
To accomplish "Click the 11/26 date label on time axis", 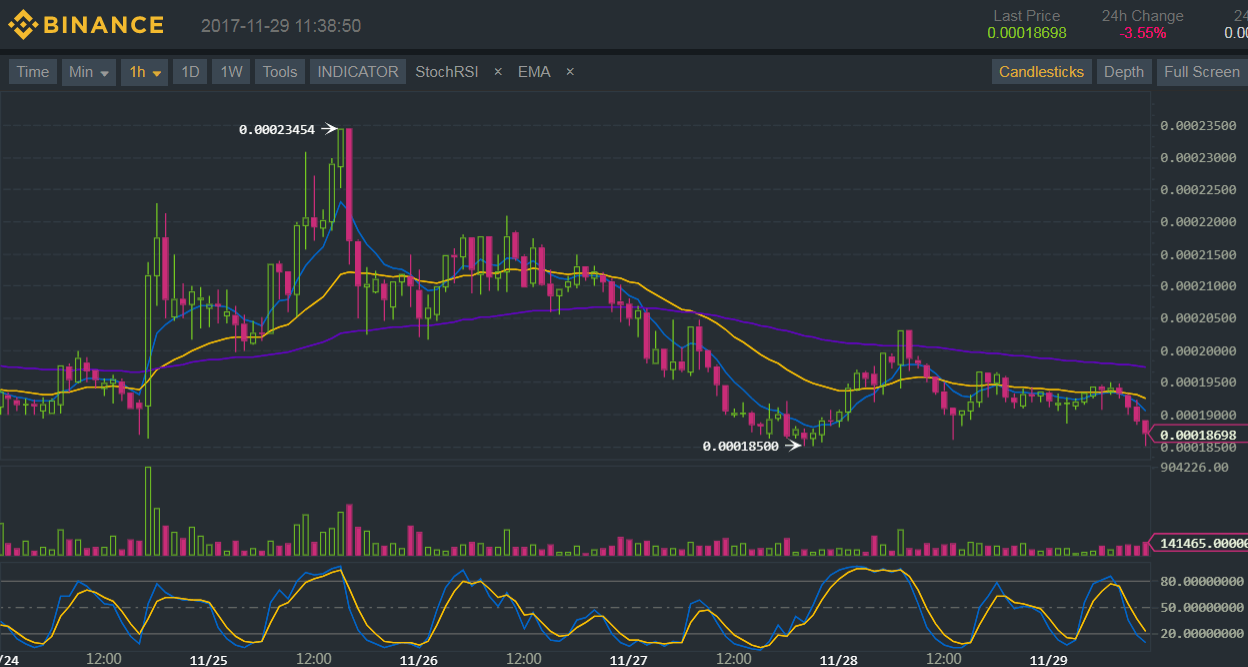I will (x=418, y=660).
